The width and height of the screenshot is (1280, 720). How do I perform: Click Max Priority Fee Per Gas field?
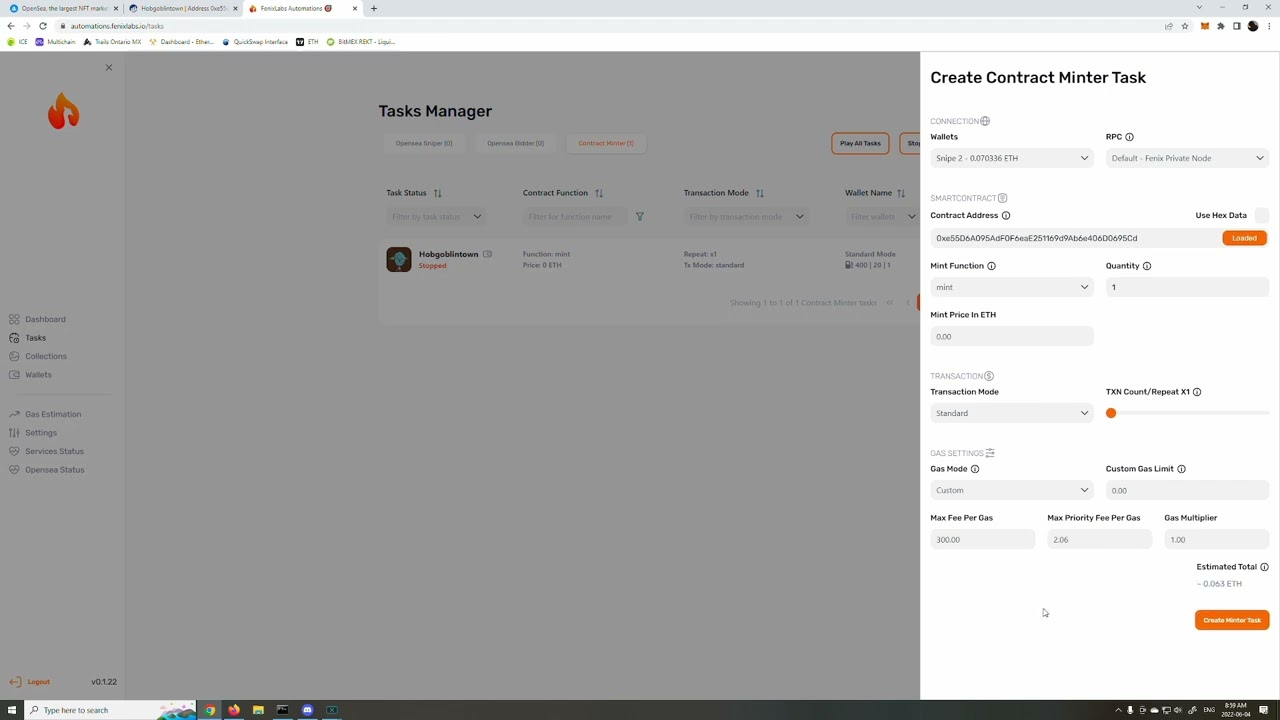[x=1099, y=540]
